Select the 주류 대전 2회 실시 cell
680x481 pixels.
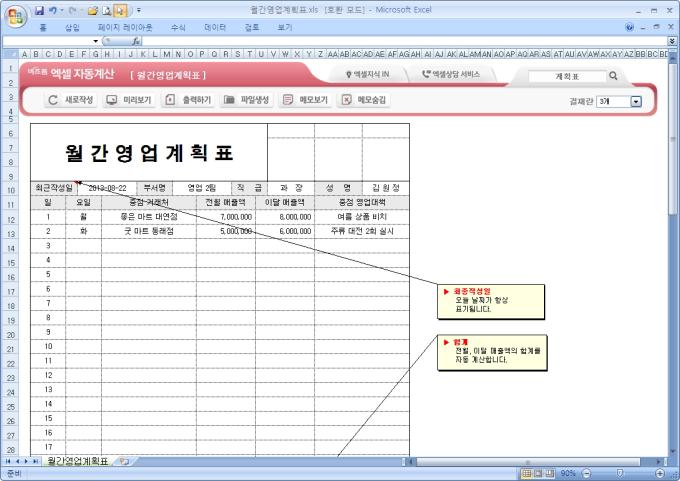pyautogui.click(x=362, y=231)
